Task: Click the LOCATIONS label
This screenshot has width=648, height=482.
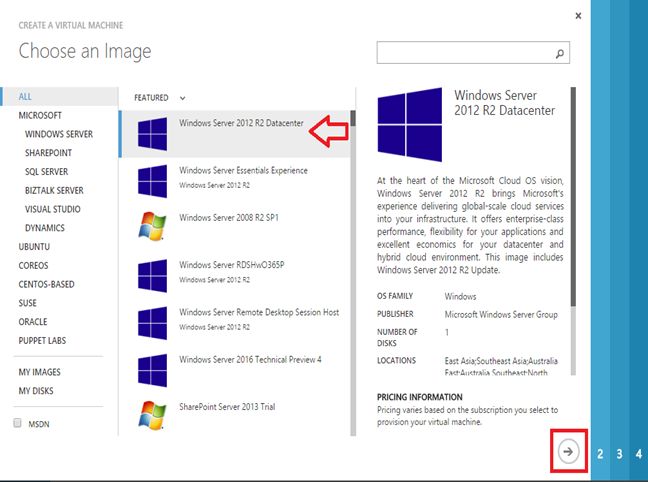Action: pyautogui.click(x=396, y=360)
